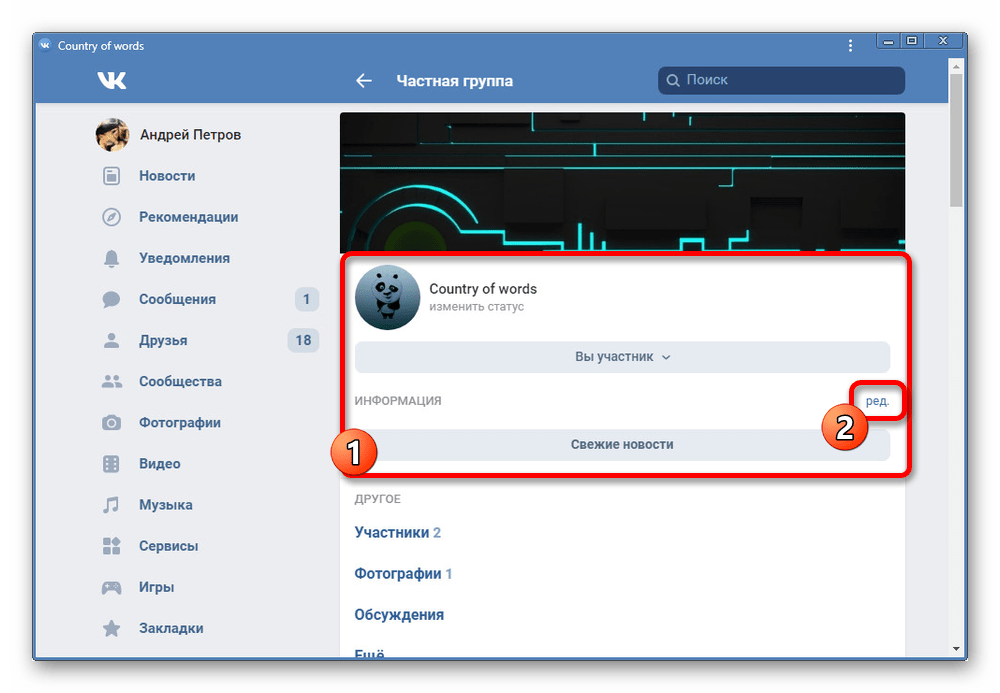Screen dimensions: 1000x693
Task: Open the Музыка section
Action: click(165, 505)
